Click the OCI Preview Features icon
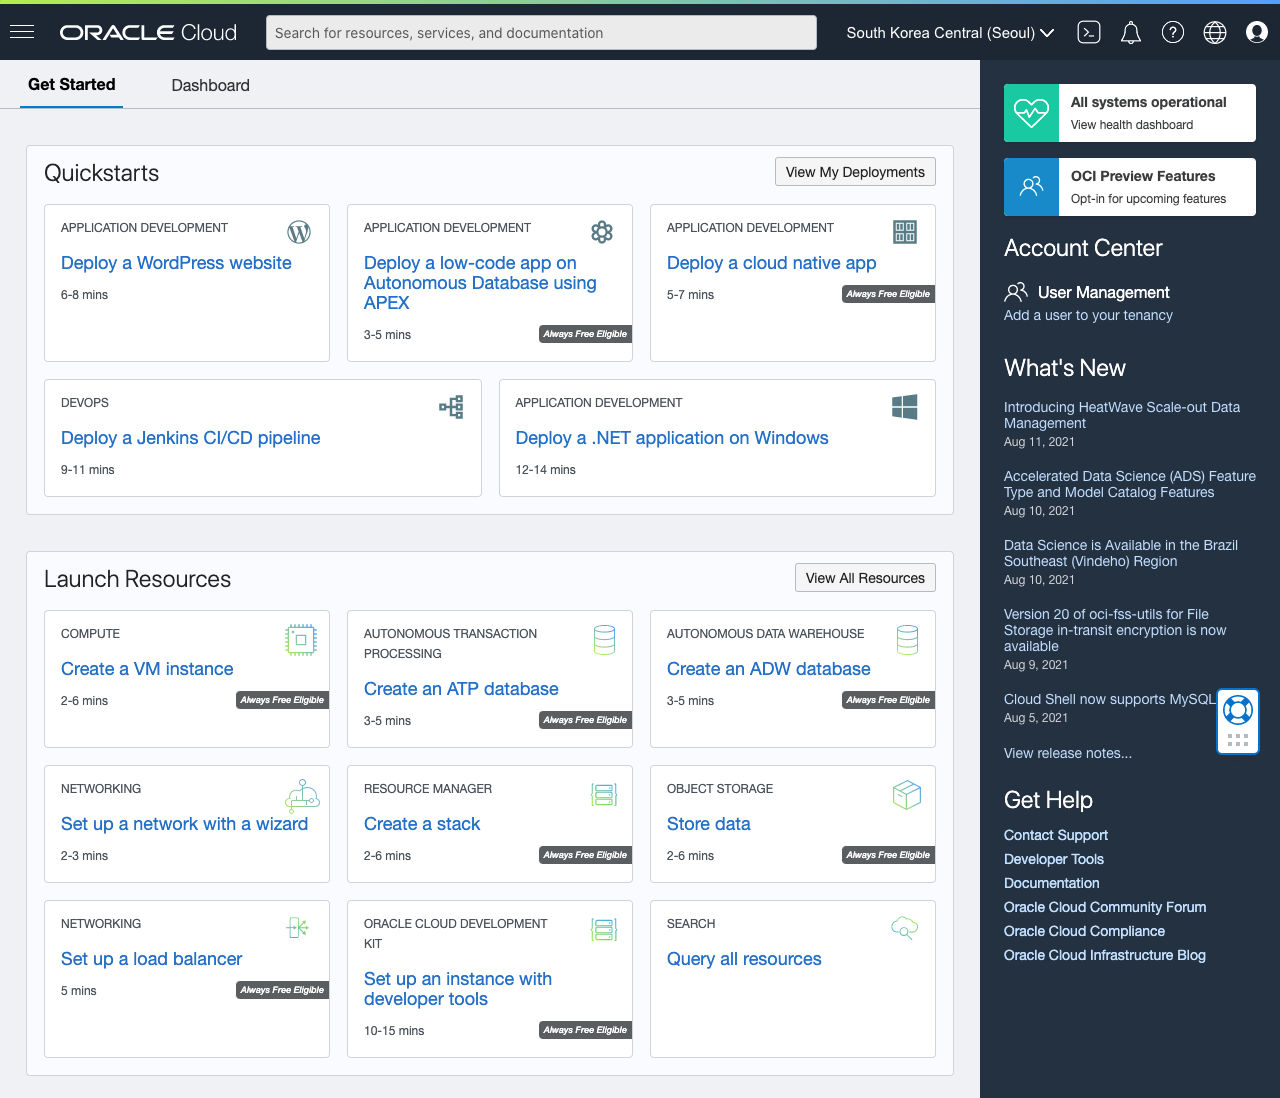The image size is (1280, 1098). click(1031, 186)
